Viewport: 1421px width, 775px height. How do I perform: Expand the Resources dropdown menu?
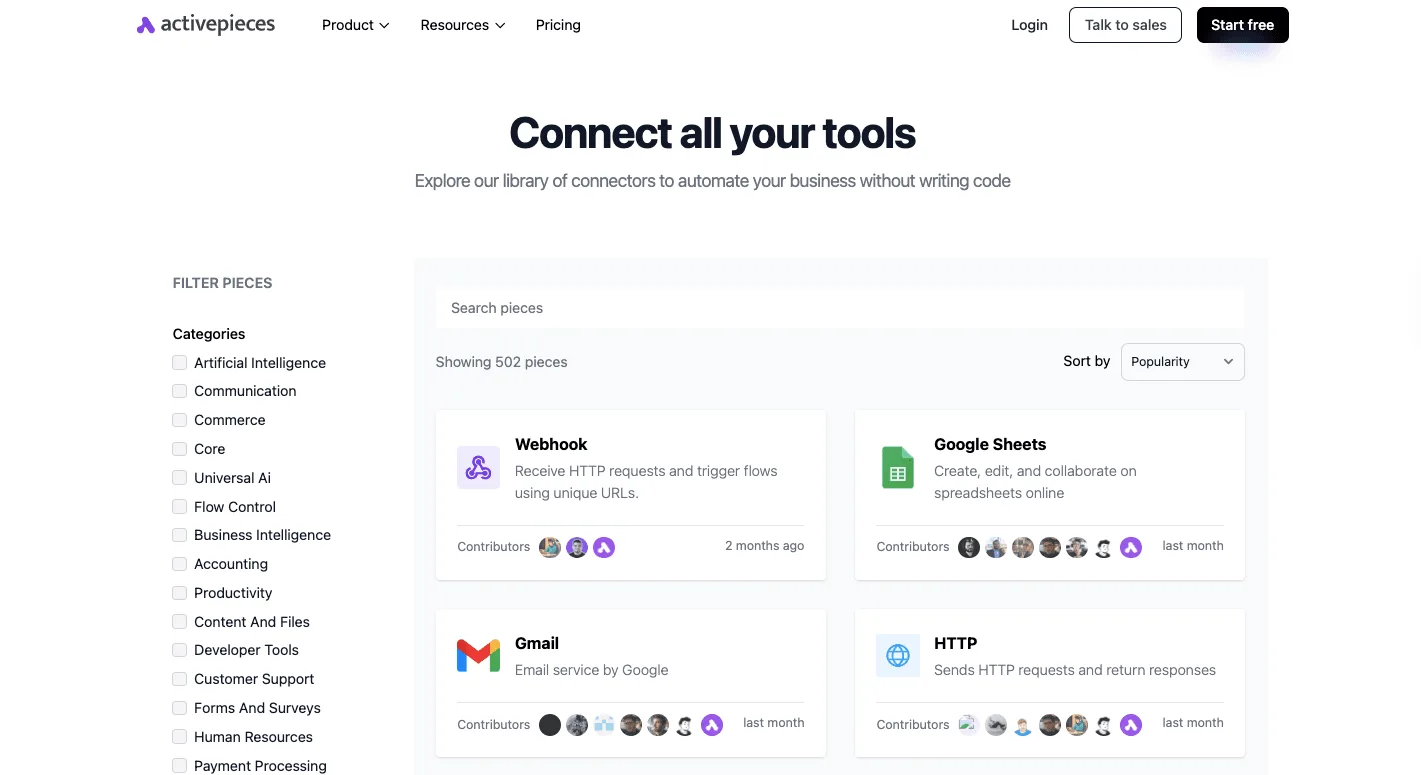tap(463, 25)
